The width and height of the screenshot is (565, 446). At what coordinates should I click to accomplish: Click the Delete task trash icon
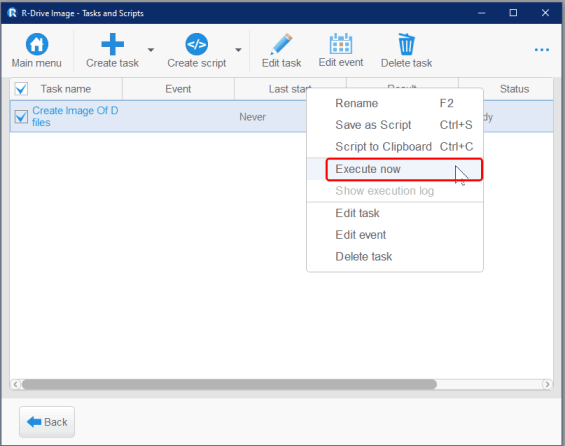pos(406,44)
